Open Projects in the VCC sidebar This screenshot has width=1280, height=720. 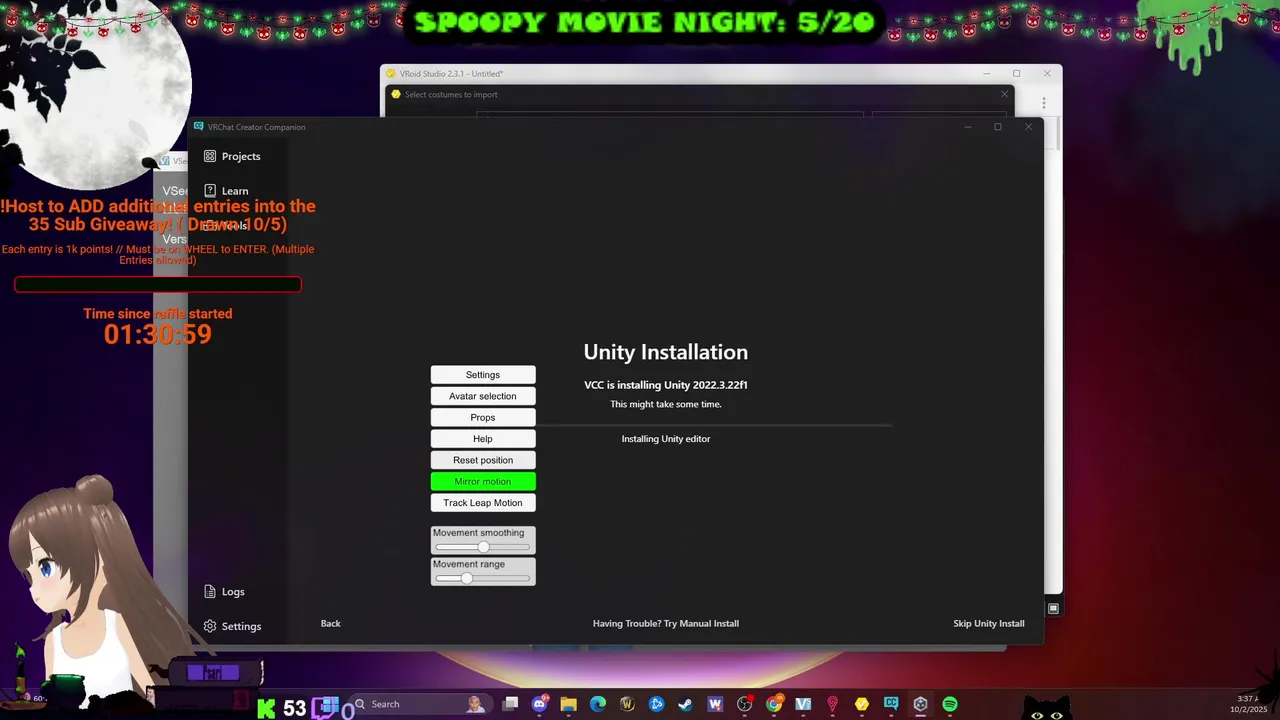tap(232, 156)
